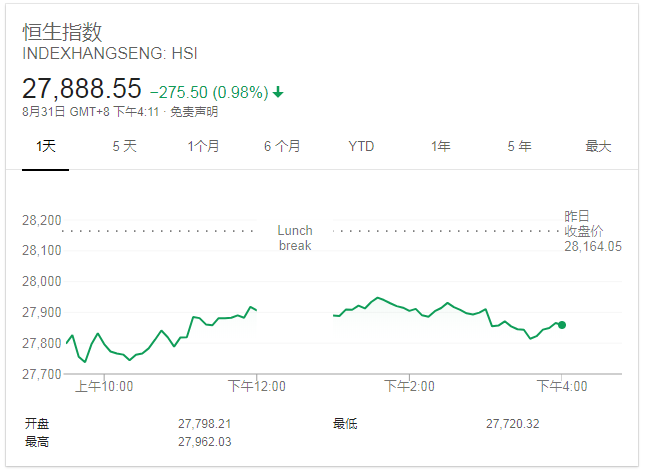Click the −275.50 (0.98%) change value
The width and height of the screenshot is (647, 473).
(x=209, y=92)
